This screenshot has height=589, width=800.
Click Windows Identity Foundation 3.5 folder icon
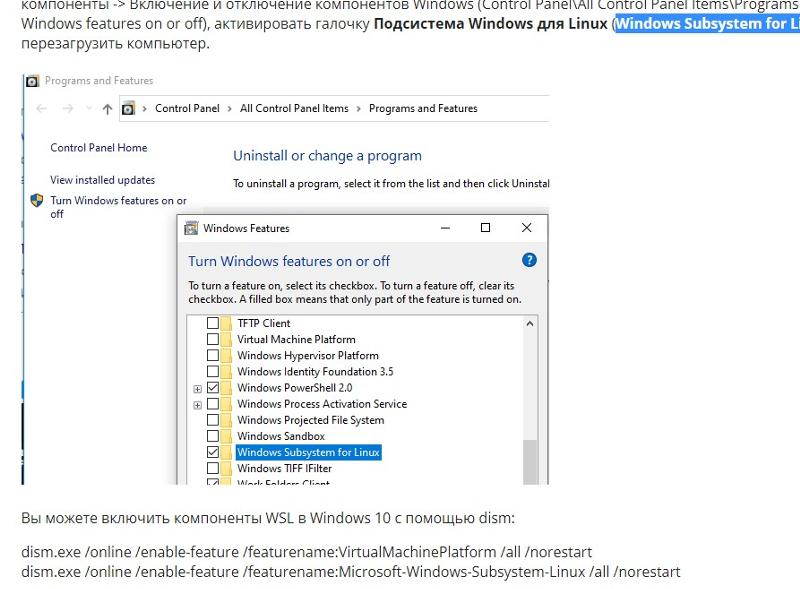(x=226, y=372)
